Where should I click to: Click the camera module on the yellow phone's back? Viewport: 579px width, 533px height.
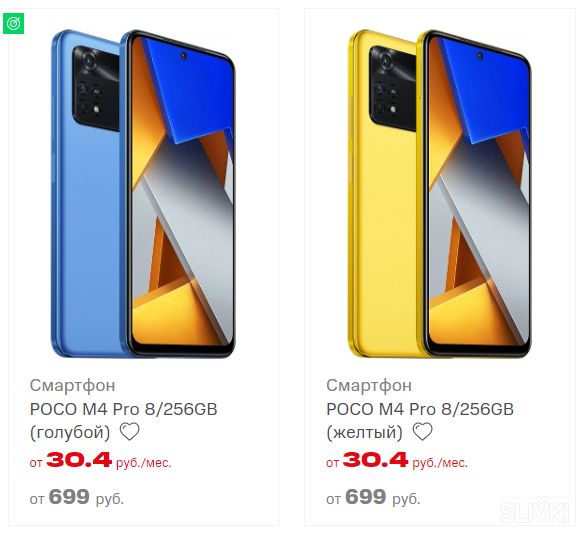click(393, 88)
